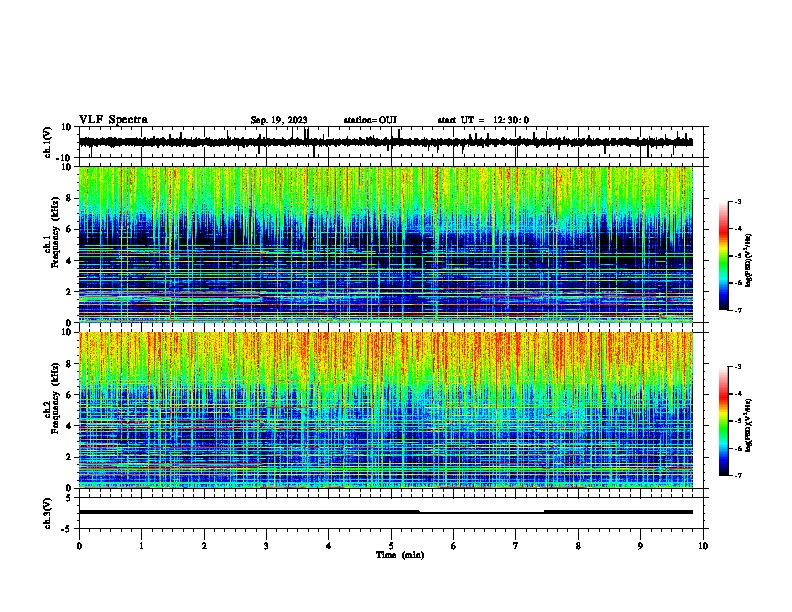Click the ch.2 spectrogram color scale bar

tap(723, 421)
